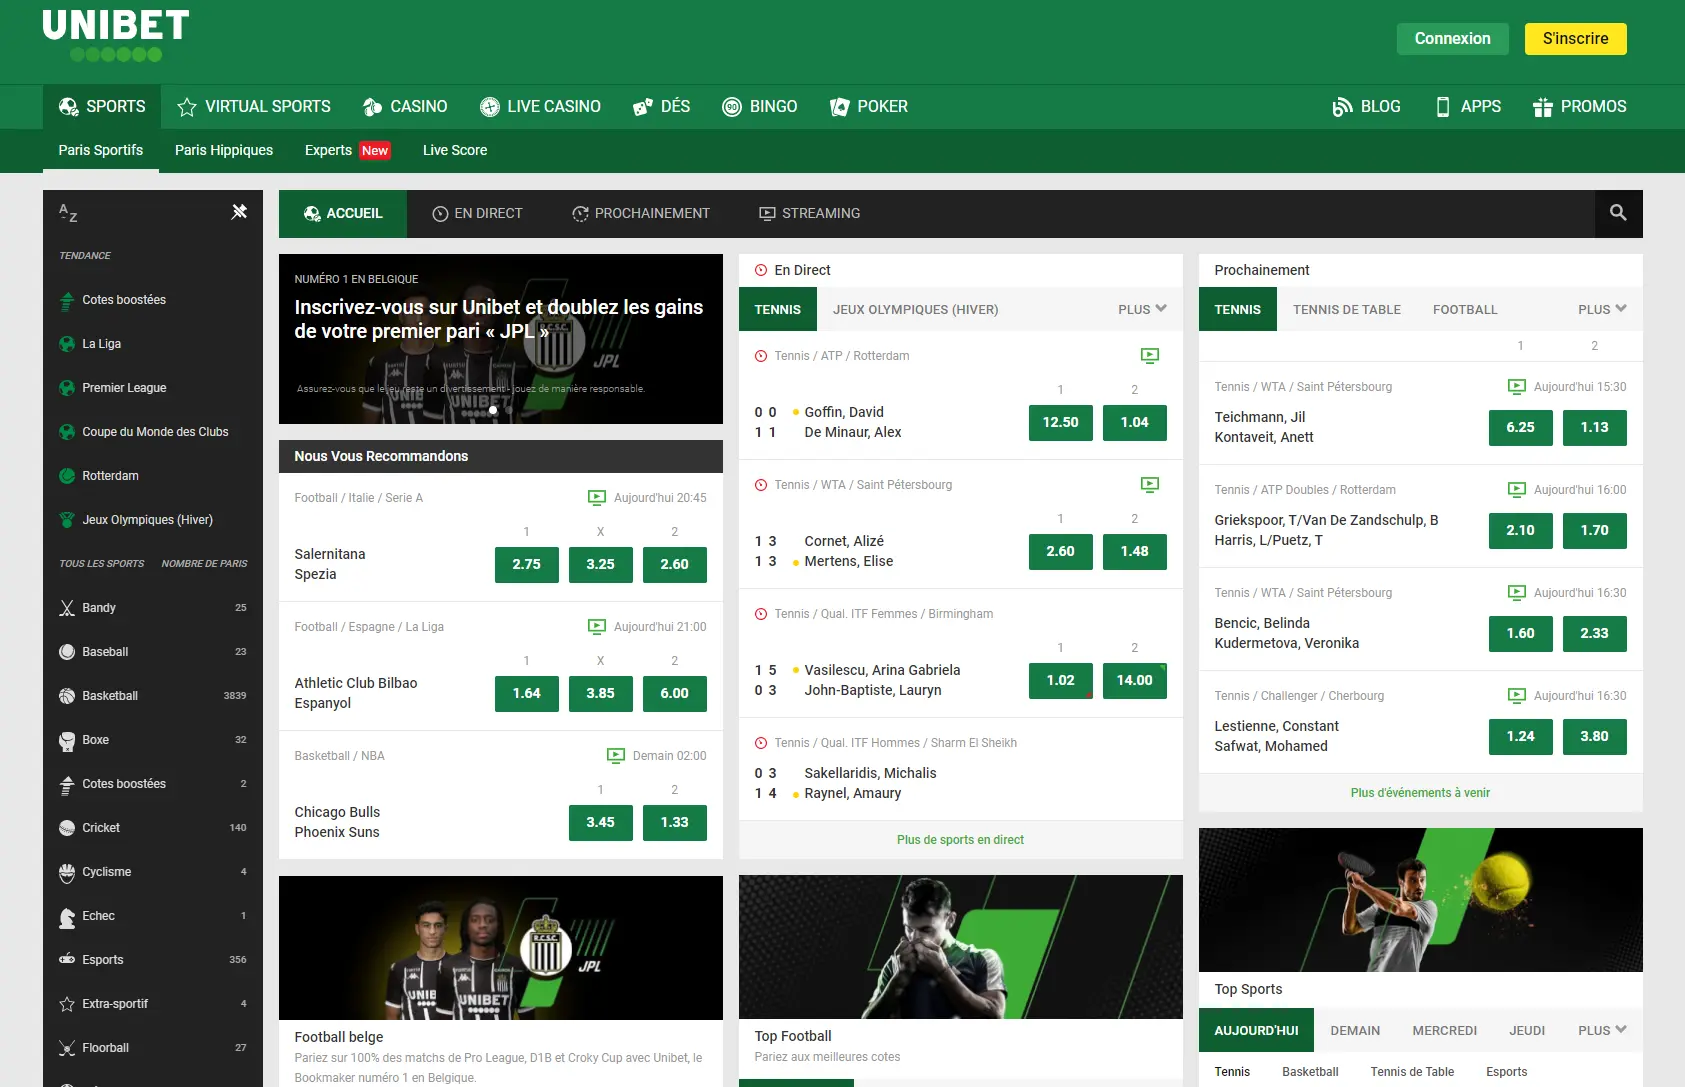Open Experts New link
This screenshot has height=1087, width=1685.
coord(347,150)
